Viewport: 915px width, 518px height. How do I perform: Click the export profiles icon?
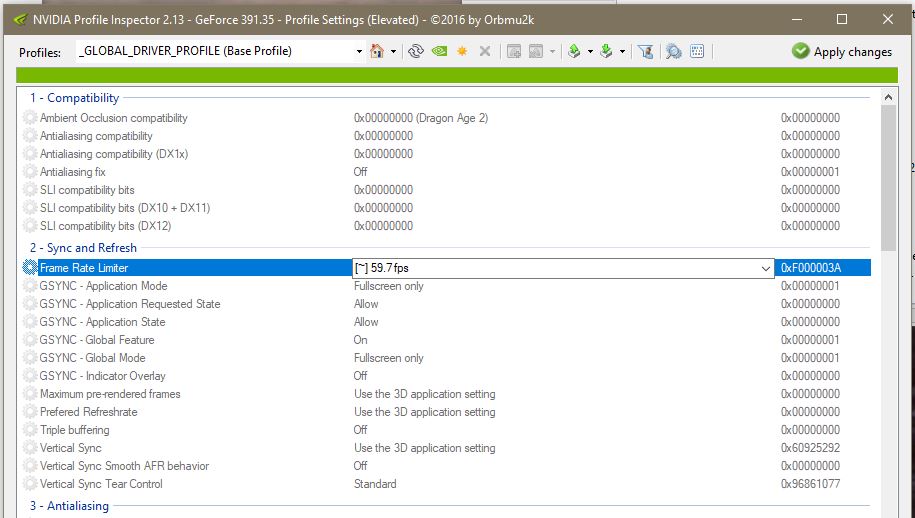coord(574,51)
